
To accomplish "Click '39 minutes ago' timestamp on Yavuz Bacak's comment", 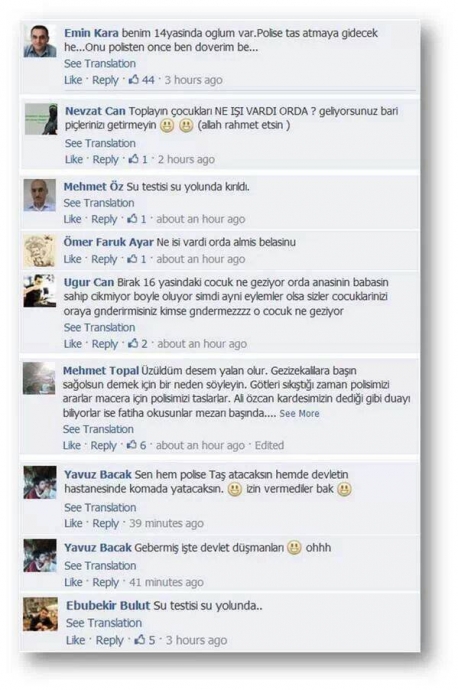I will point(166,523).
